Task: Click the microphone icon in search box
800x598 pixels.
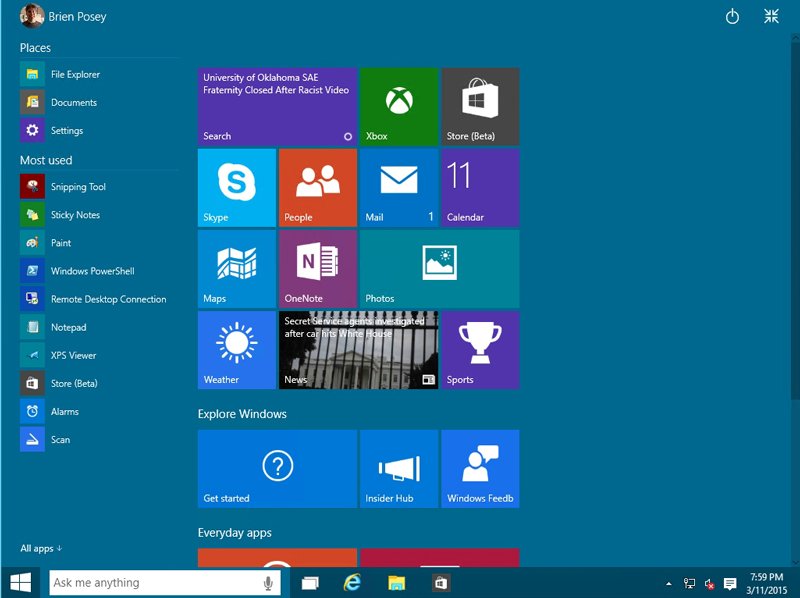Action: pyautogui.click(x=268, y=583)
